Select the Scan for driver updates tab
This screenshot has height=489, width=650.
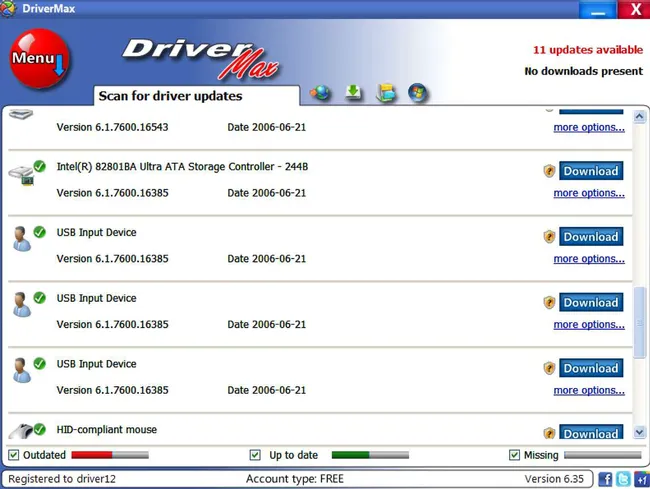click(x=196, y=96)
